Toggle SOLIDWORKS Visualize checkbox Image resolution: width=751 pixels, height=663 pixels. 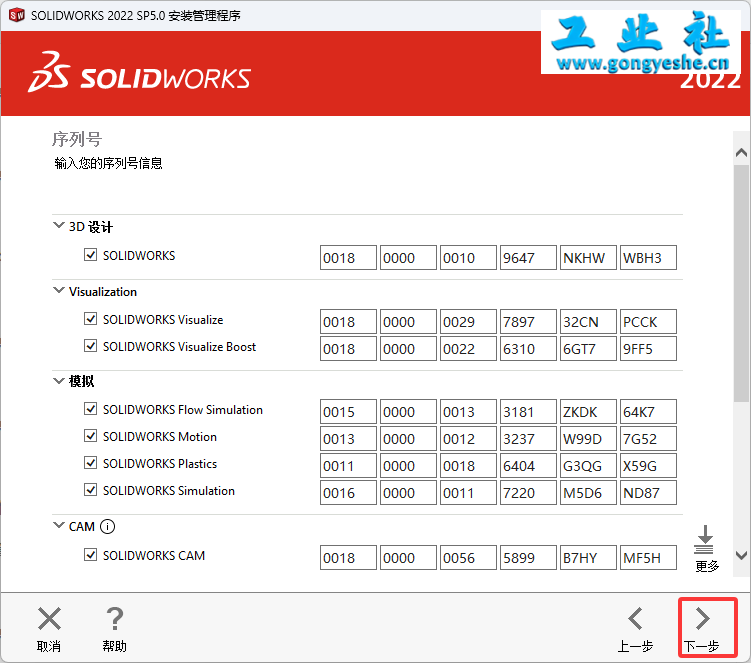(90, 319)
